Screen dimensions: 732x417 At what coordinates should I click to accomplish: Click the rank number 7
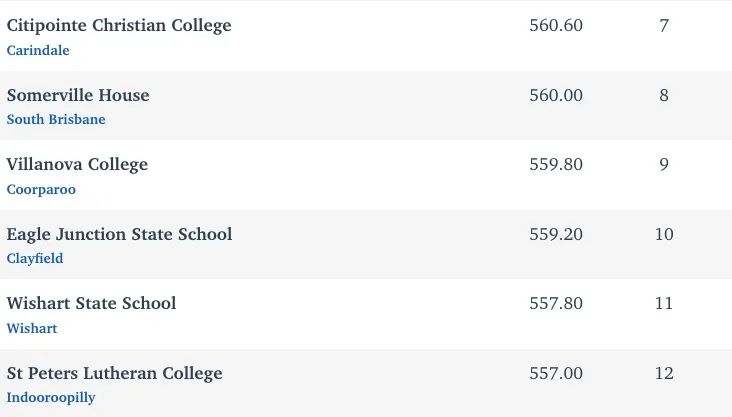[664, 25]
